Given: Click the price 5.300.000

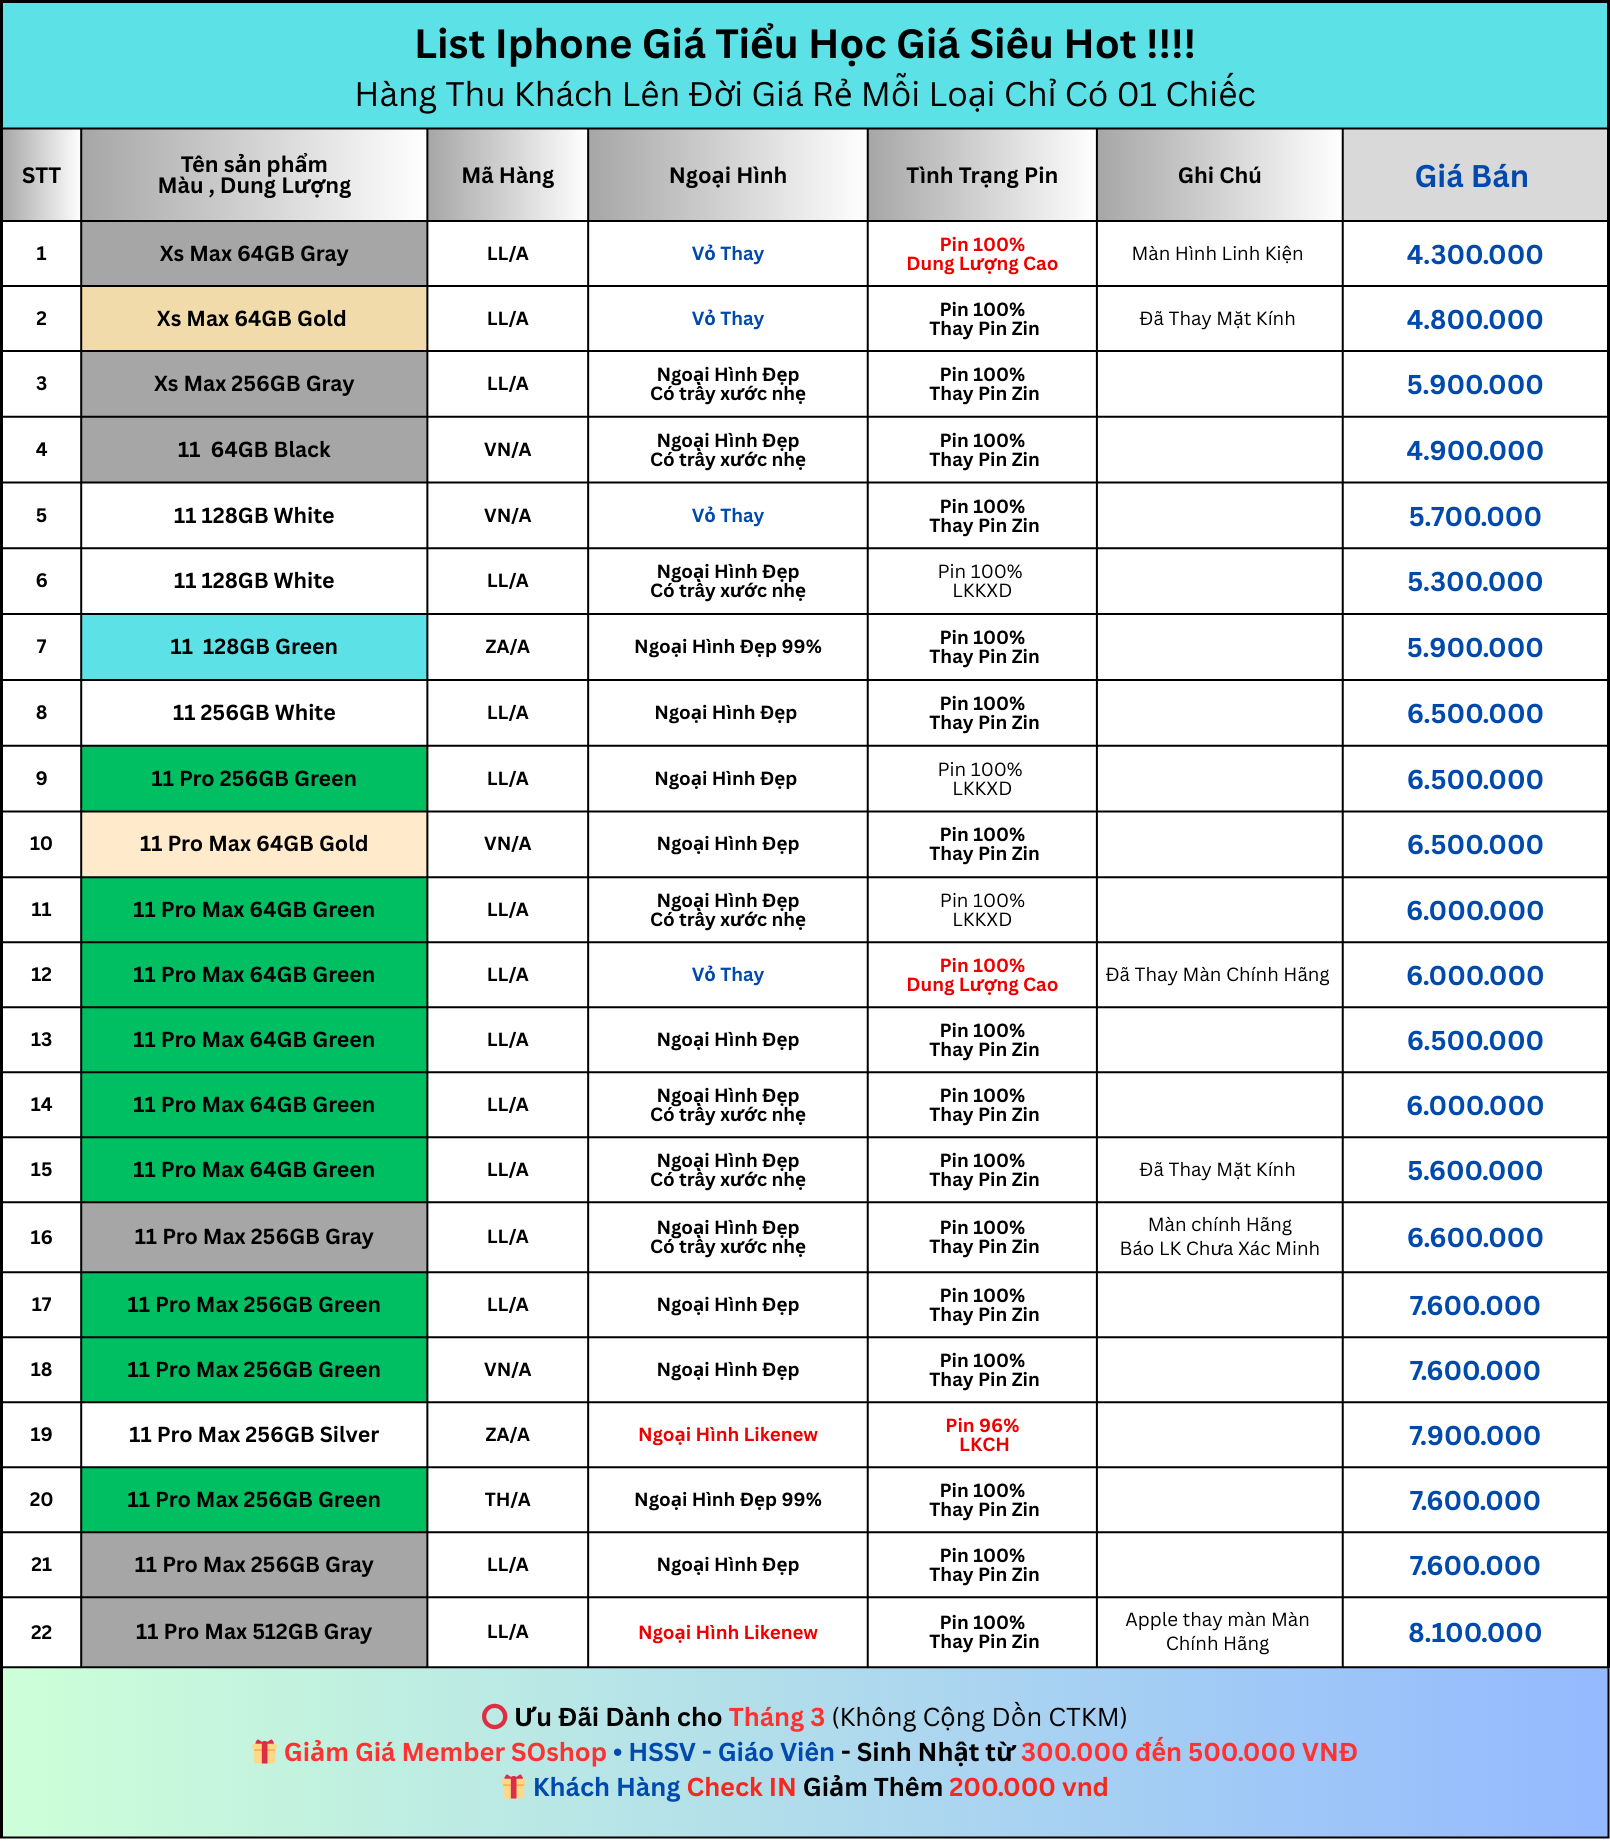Looking at the screenshot, I should pos(1475,582).
